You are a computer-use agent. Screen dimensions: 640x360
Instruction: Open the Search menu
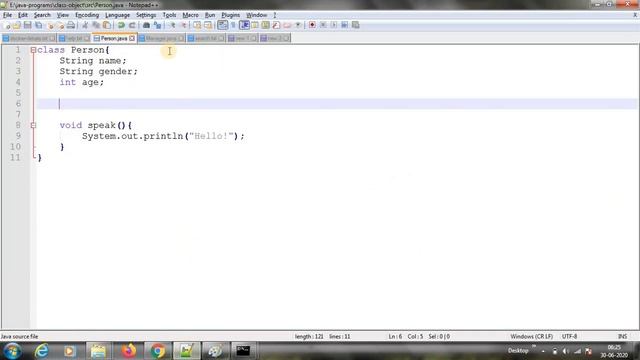click(42, 15)
